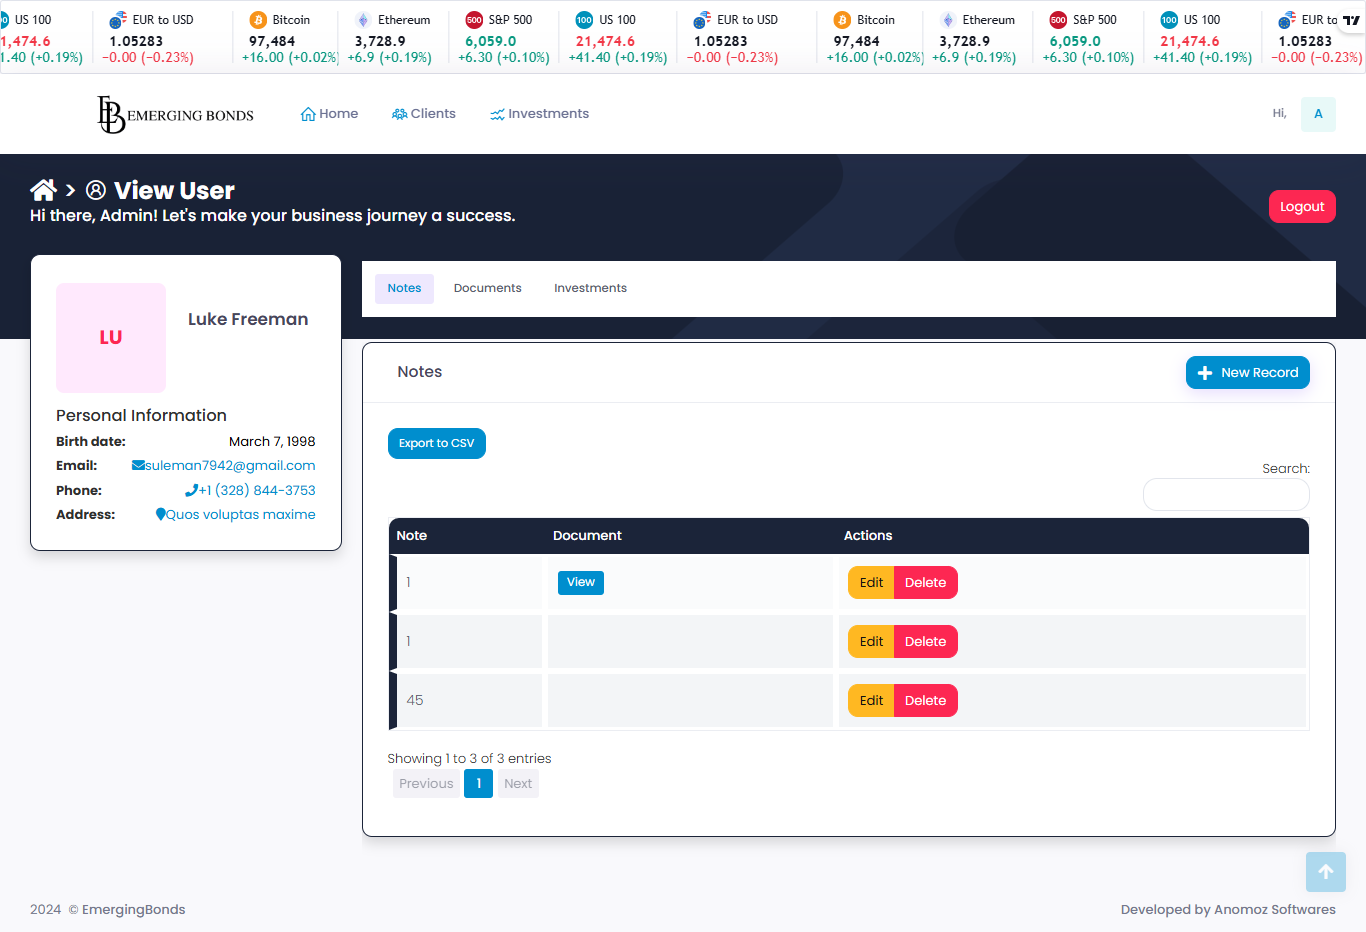Select the Investments tab in user panel
The image size is (1366, 932).
click(x=590, y=288)
